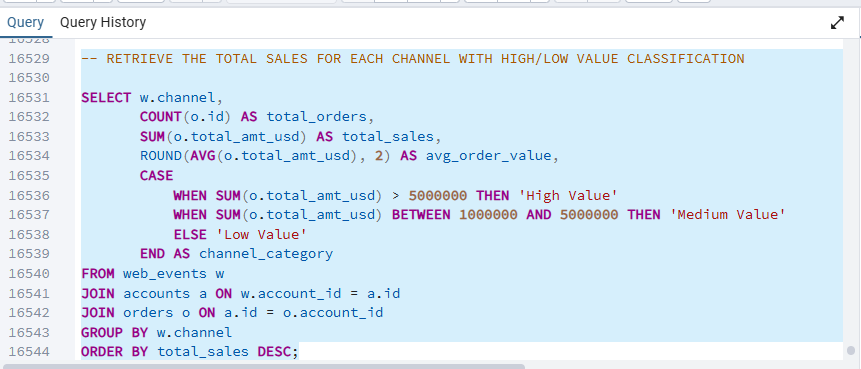Screen dimensions: 861x369
Task: Click the 'total_orders' alias
Action: point(316,117)
